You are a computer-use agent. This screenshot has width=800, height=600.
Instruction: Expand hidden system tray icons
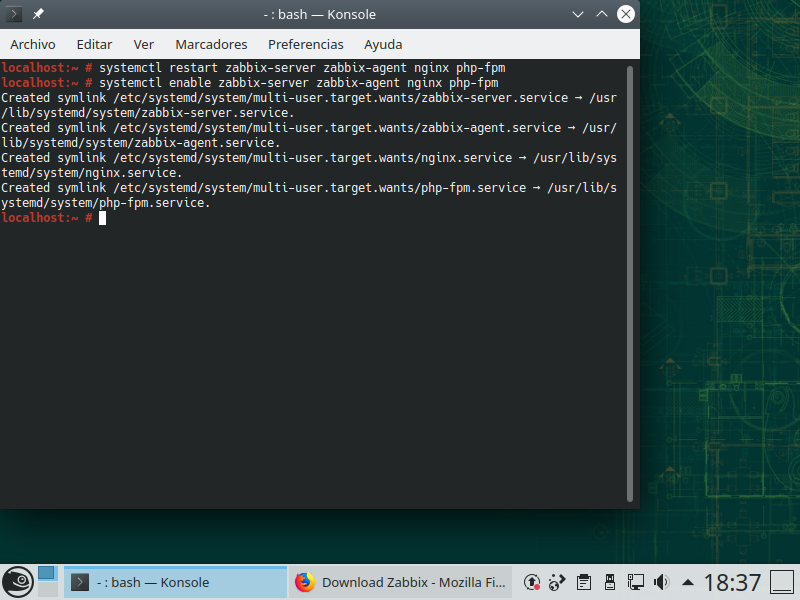tap(688, 582)
